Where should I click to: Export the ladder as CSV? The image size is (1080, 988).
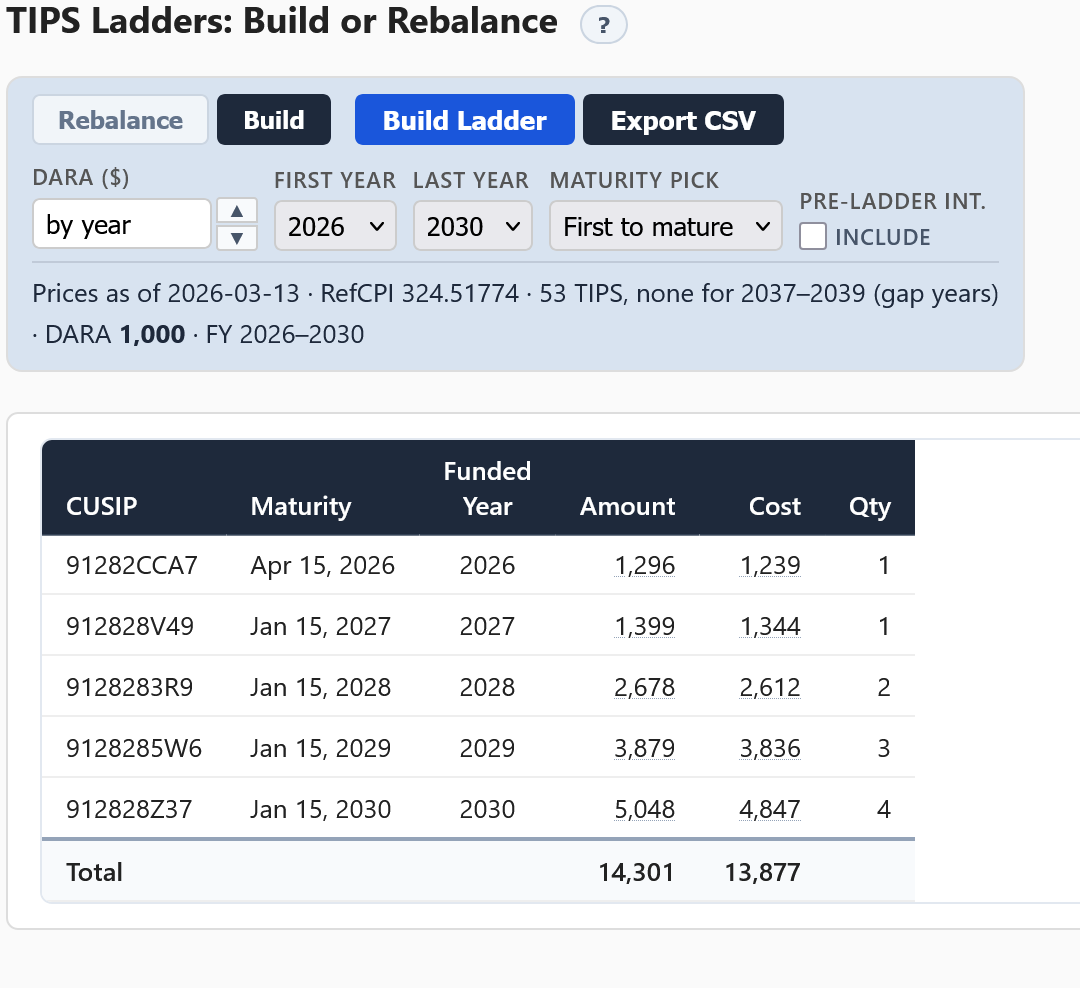(683, 120)
